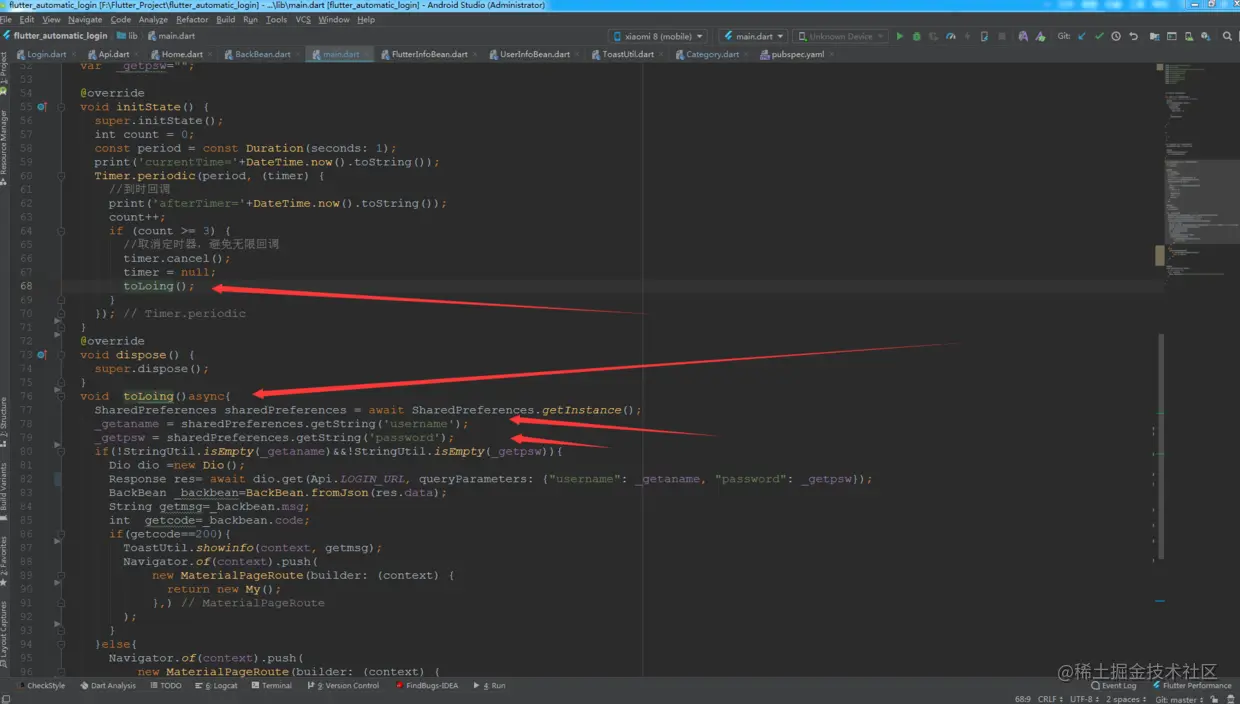Open the Navigate menu

coord(85,19)
